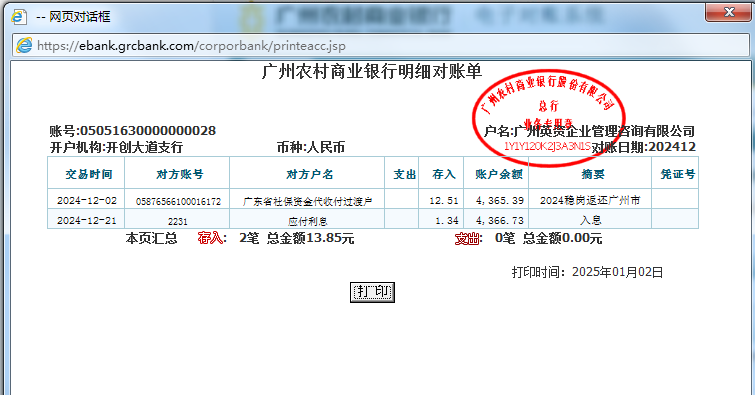755x395 pixels.
Task: Click balance value 4,366.73
Action: pyautogui.click(x=499, y=221)
